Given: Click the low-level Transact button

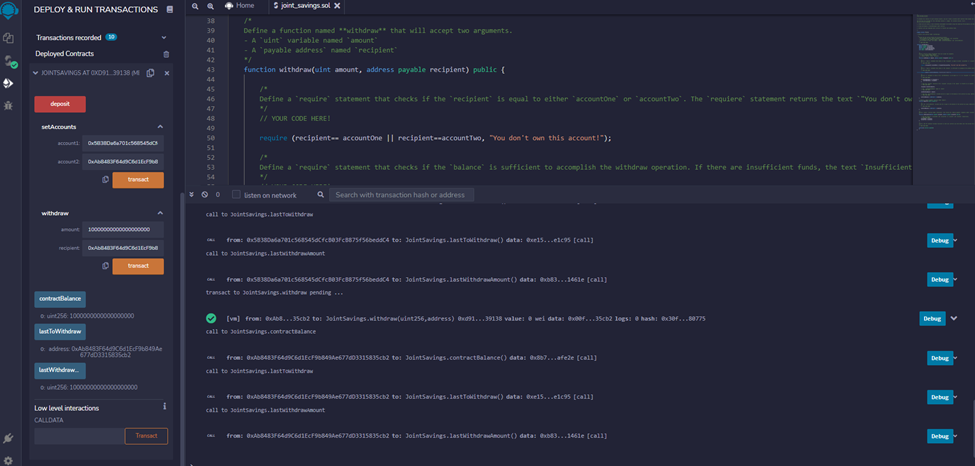Looking at the screenshot, I should point(146,436).
